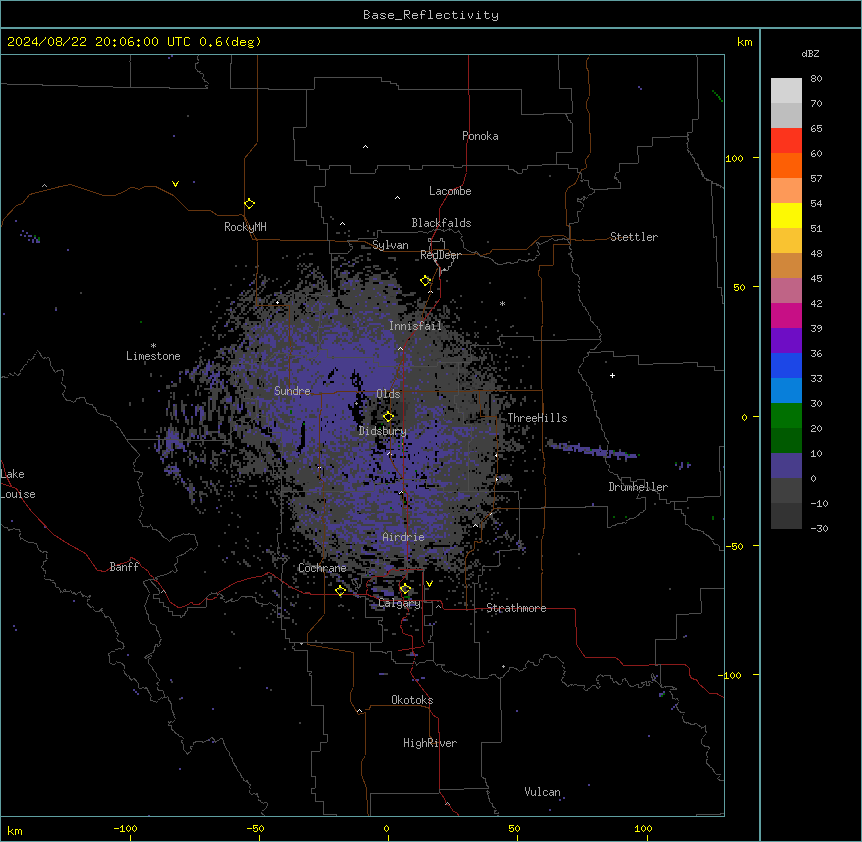Click the Banff label

click(x=124, y=567)
